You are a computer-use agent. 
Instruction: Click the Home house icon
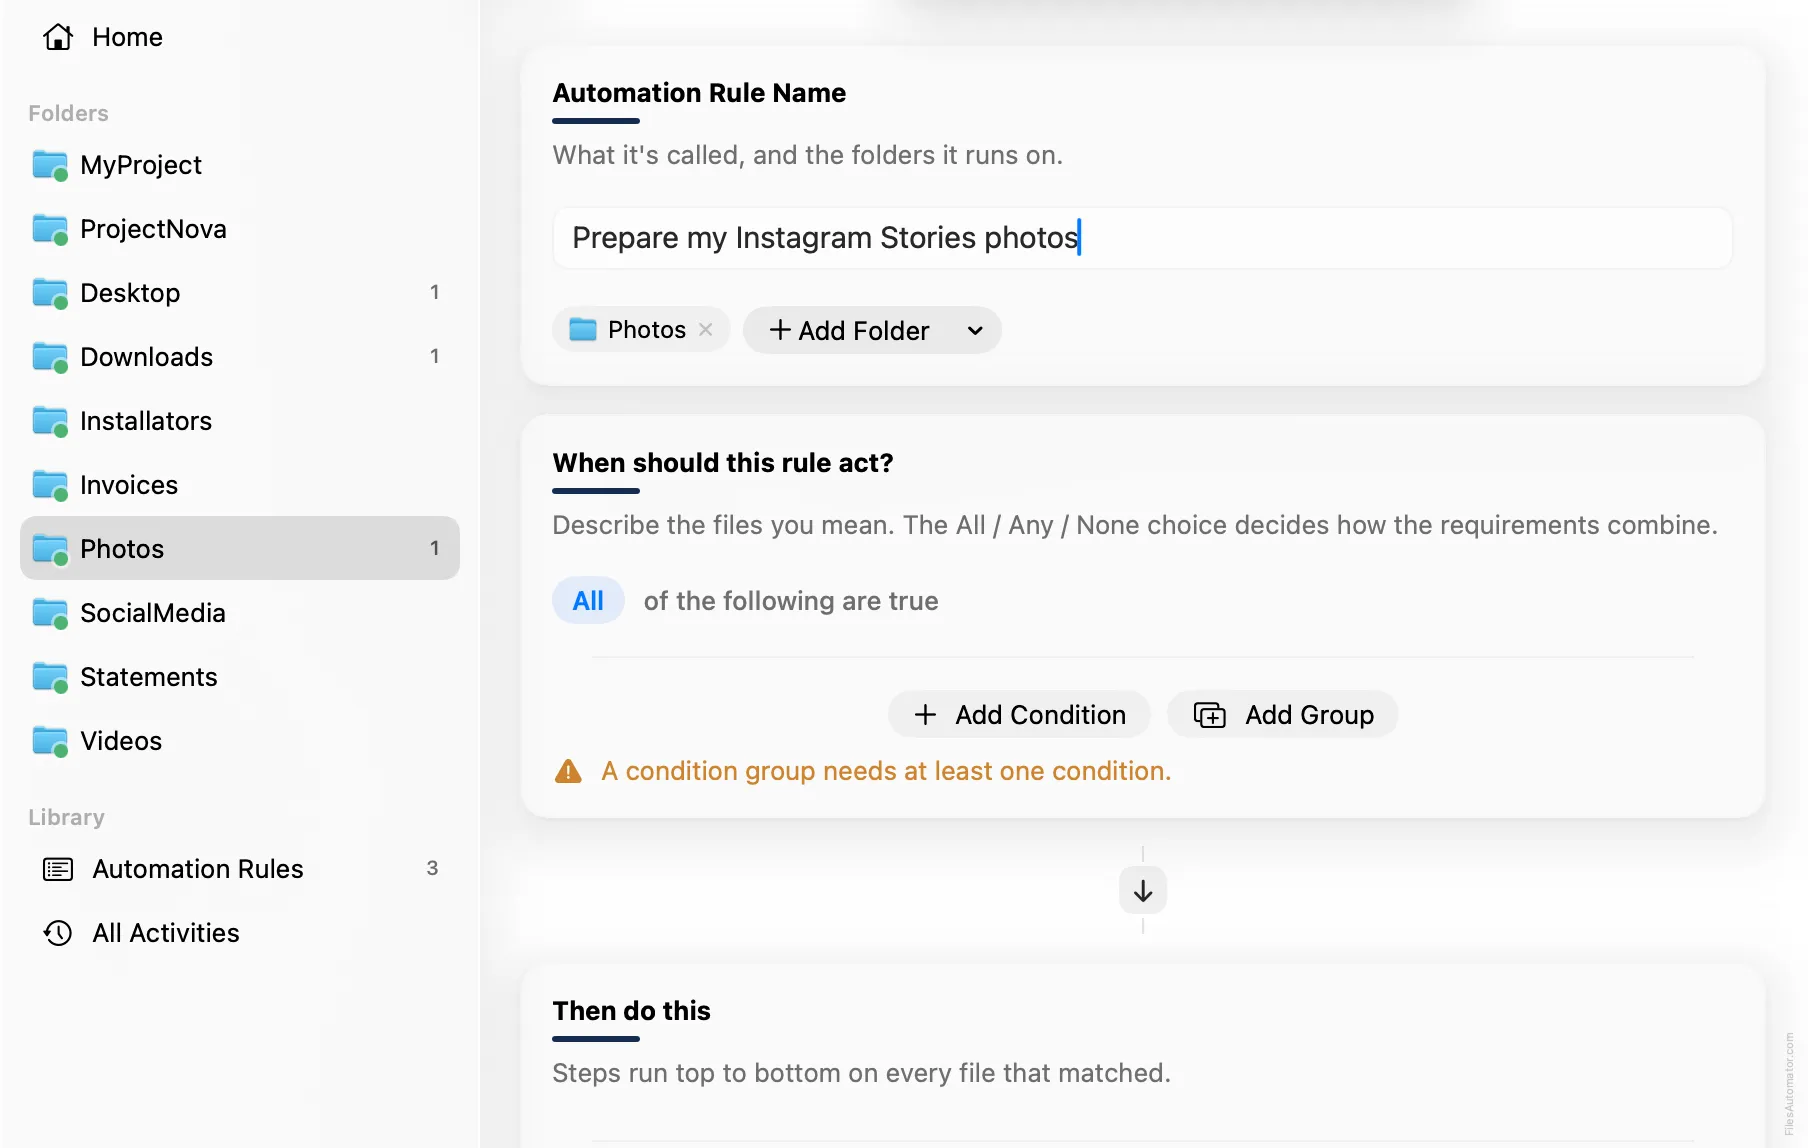pos(58,37)
